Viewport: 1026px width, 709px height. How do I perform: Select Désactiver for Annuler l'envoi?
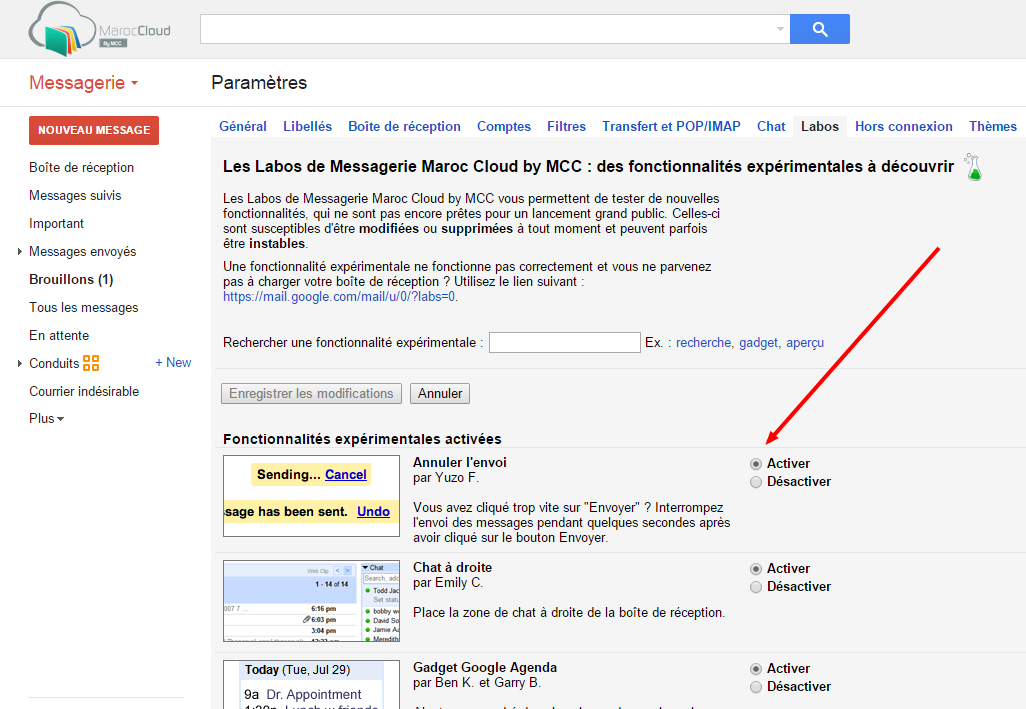(x=756, y=482)
